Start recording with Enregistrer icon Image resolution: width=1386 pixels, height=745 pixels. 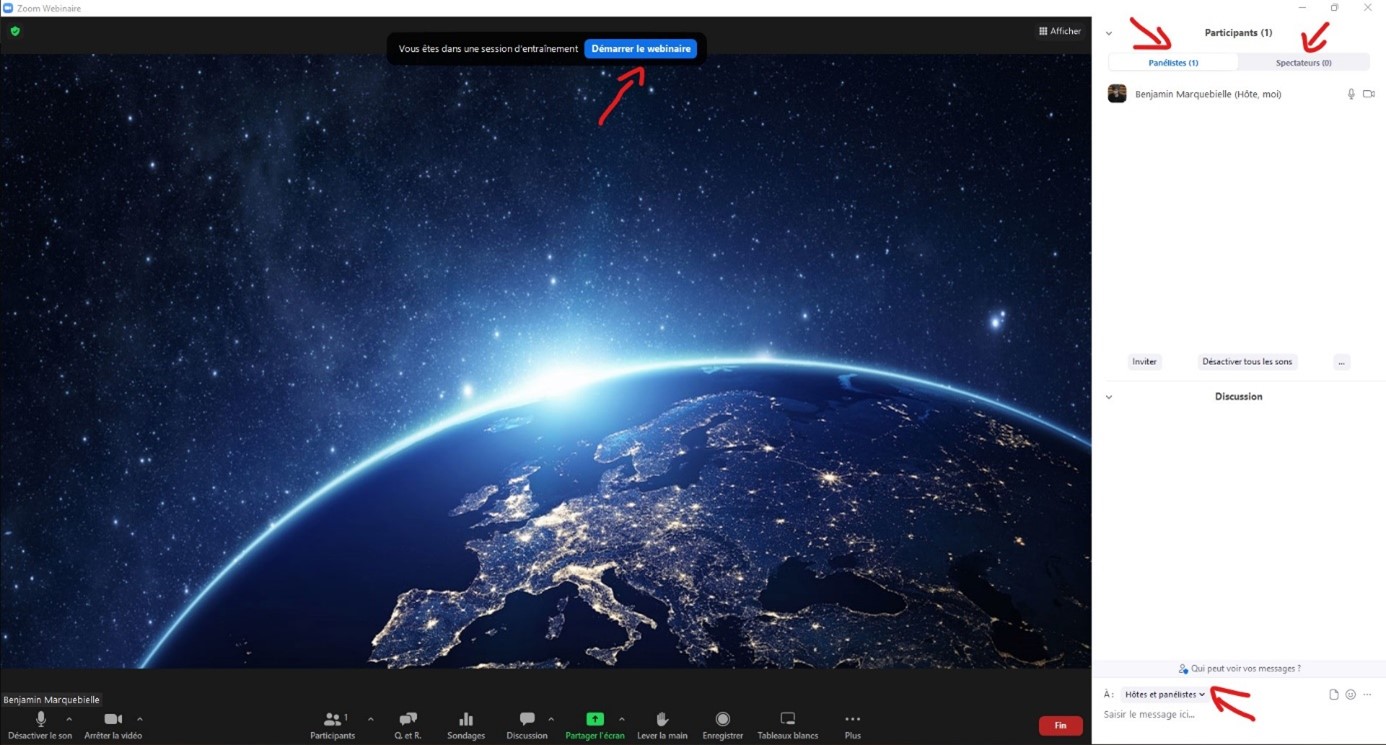(722, 720)
